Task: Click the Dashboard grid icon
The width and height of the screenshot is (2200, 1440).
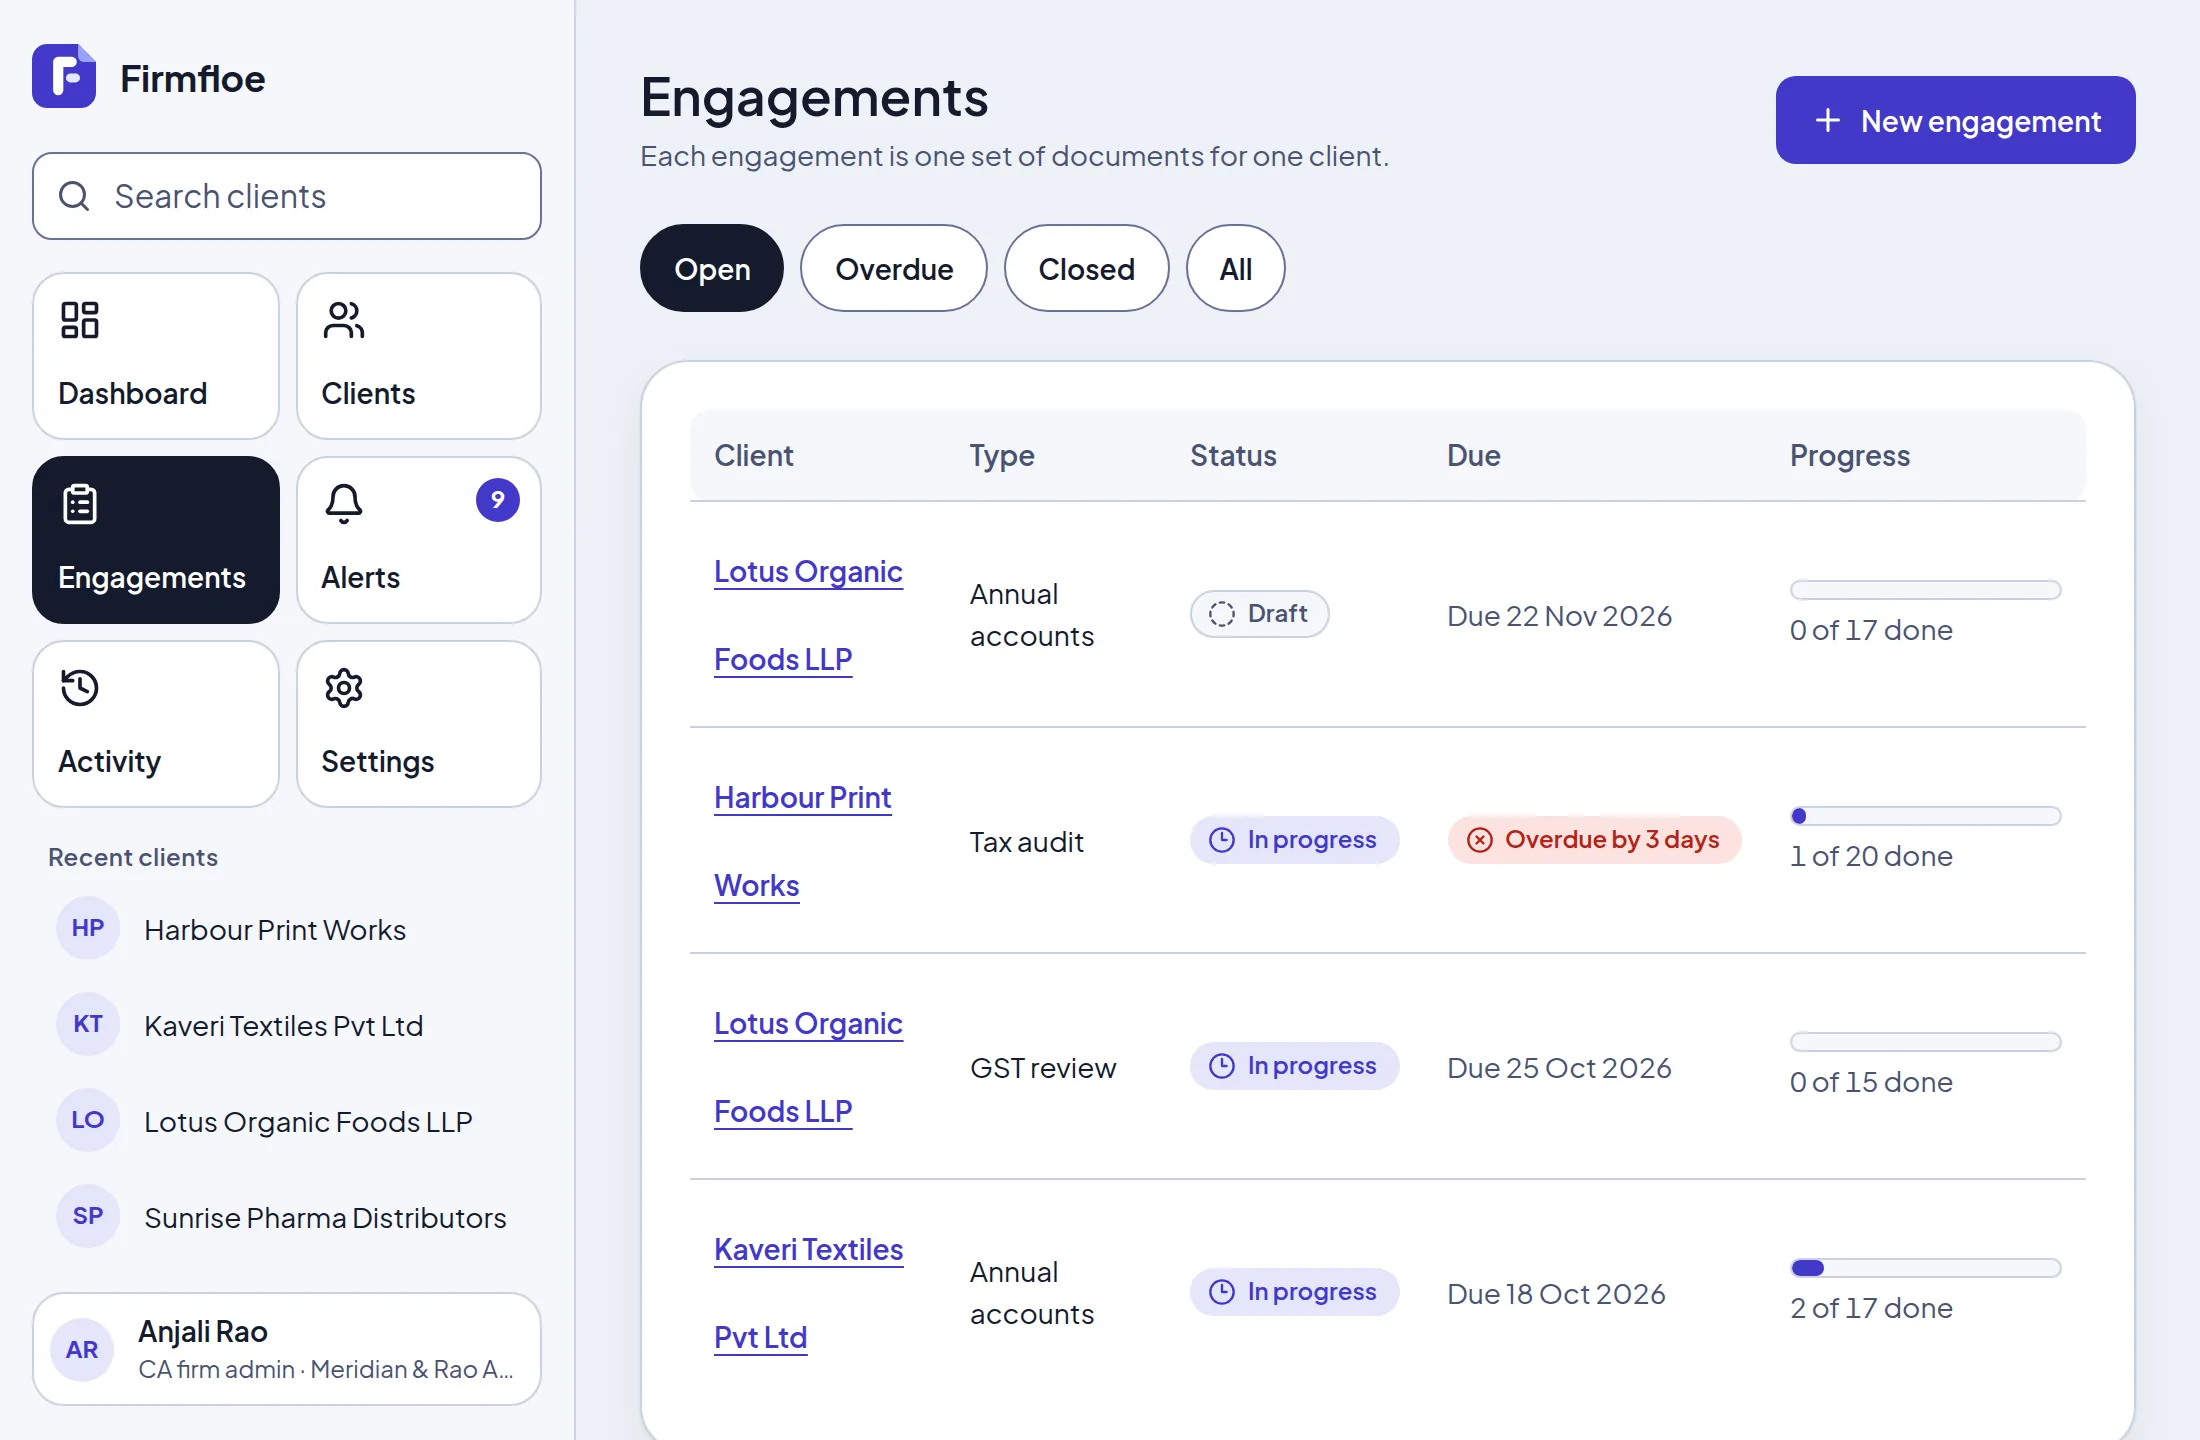Action: tap(80, 320)
